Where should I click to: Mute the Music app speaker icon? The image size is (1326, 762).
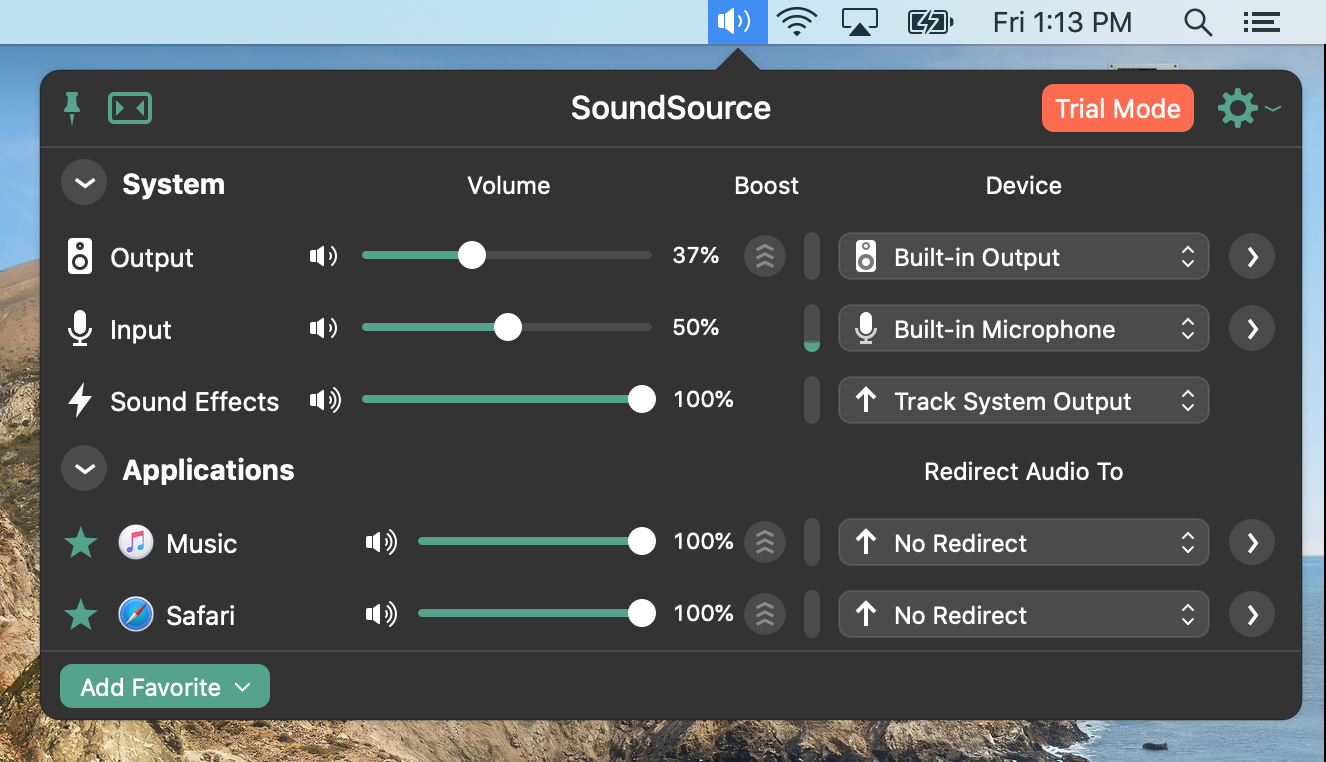tap(381, 543)
